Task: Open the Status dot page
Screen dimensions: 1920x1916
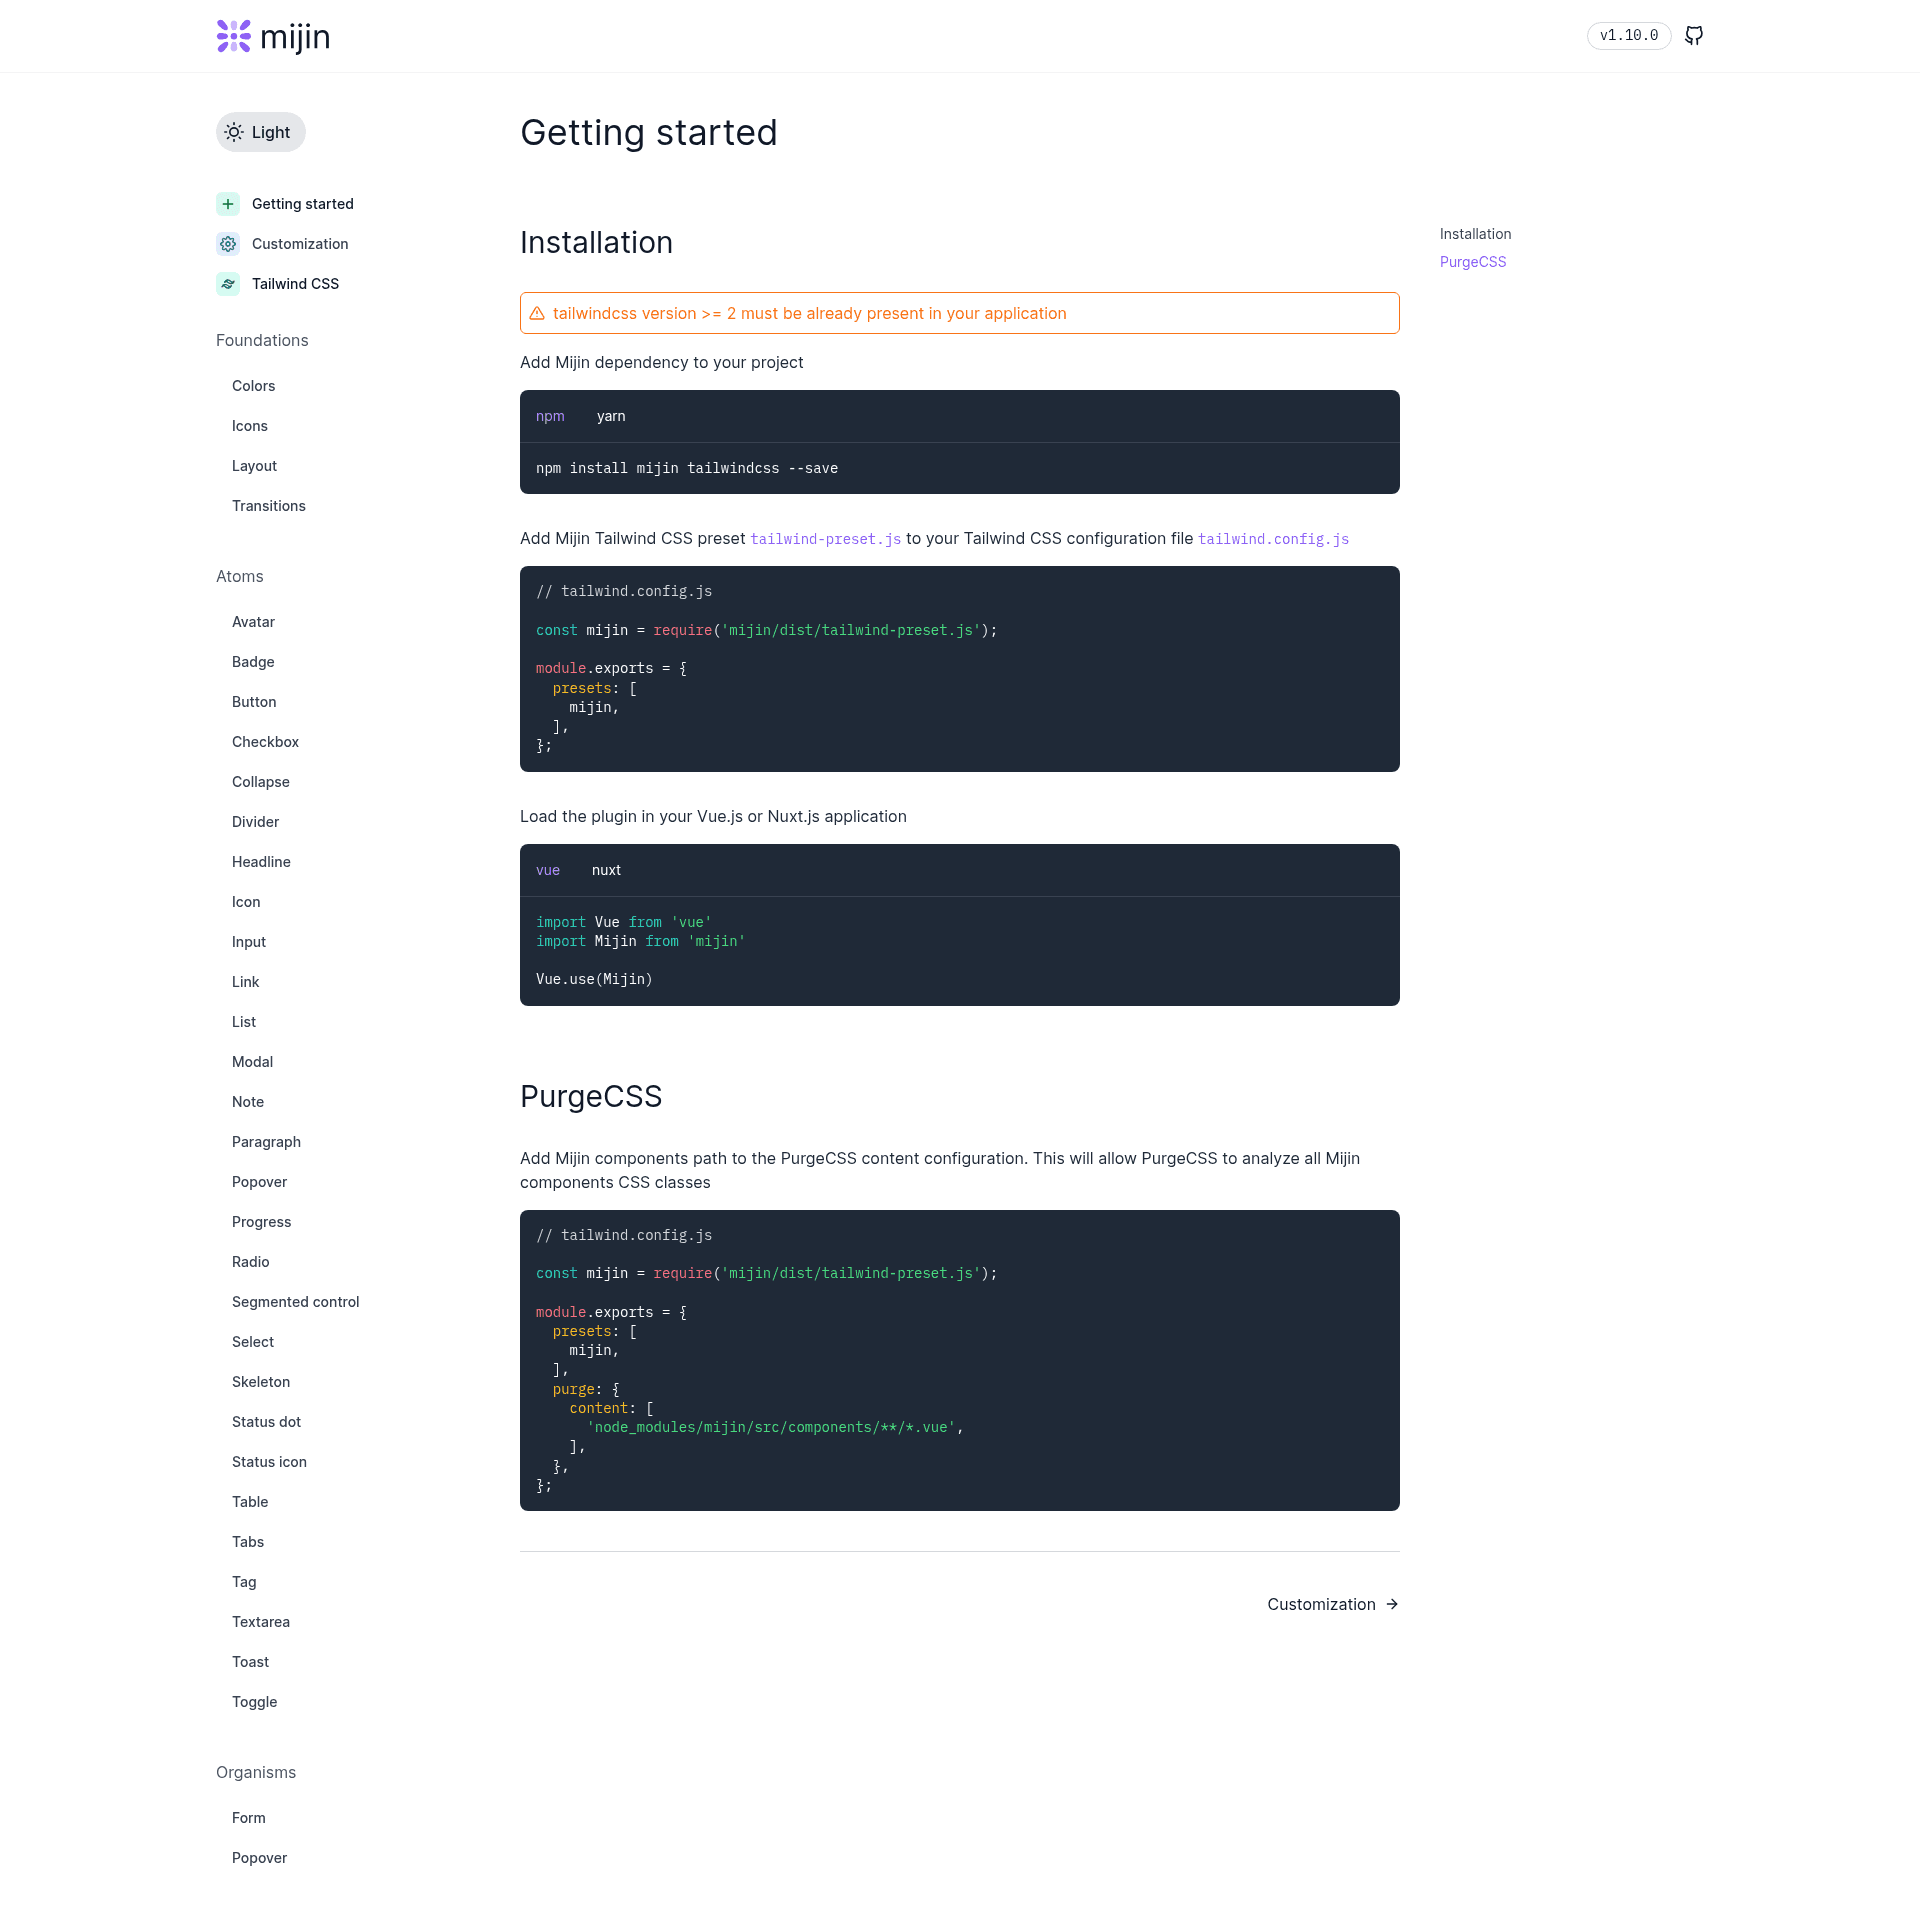Action: pos(267,1422)
